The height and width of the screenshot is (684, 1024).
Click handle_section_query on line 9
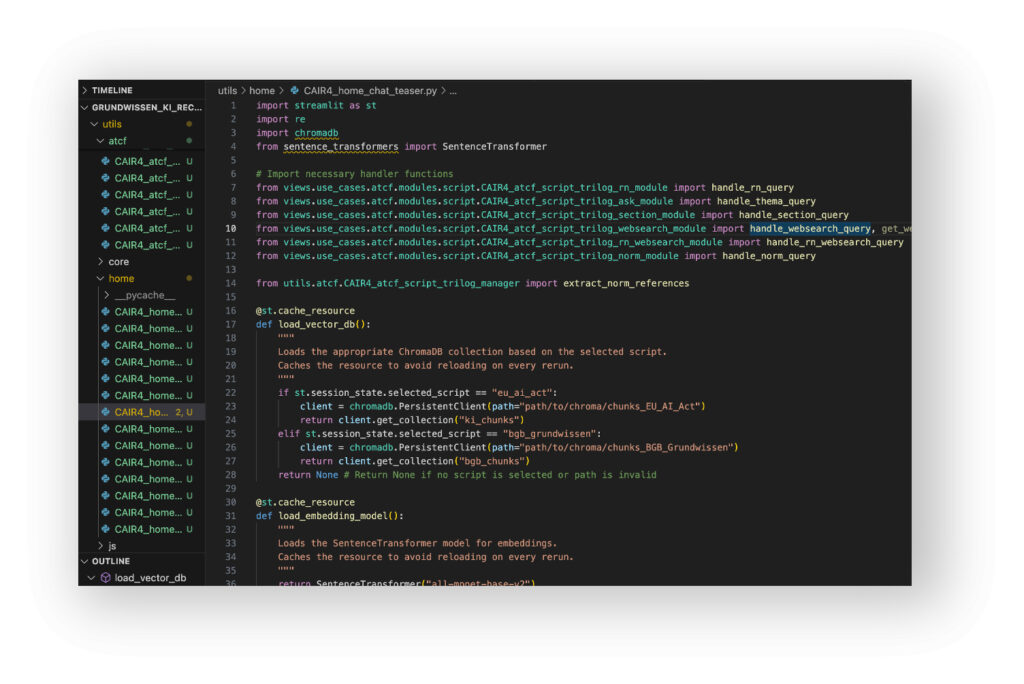793,215
